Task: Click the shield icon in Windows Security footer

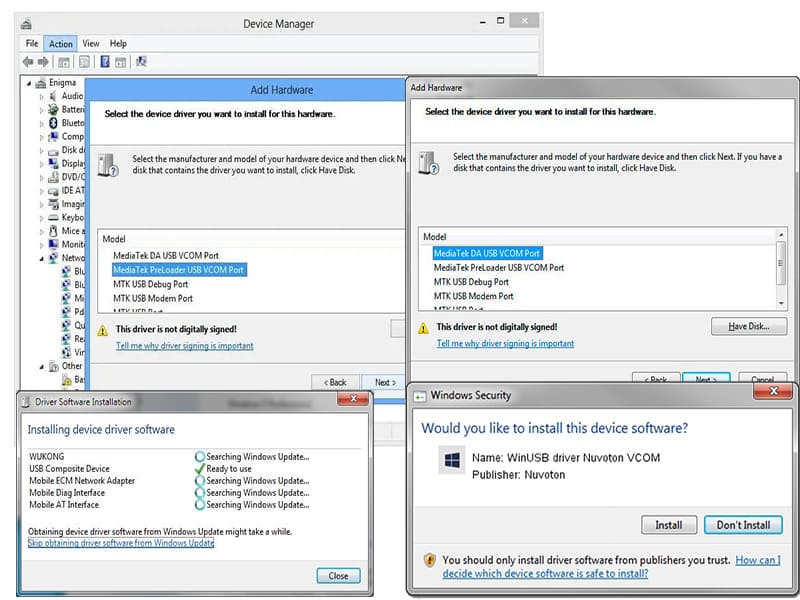Action: tap(430, 560)
